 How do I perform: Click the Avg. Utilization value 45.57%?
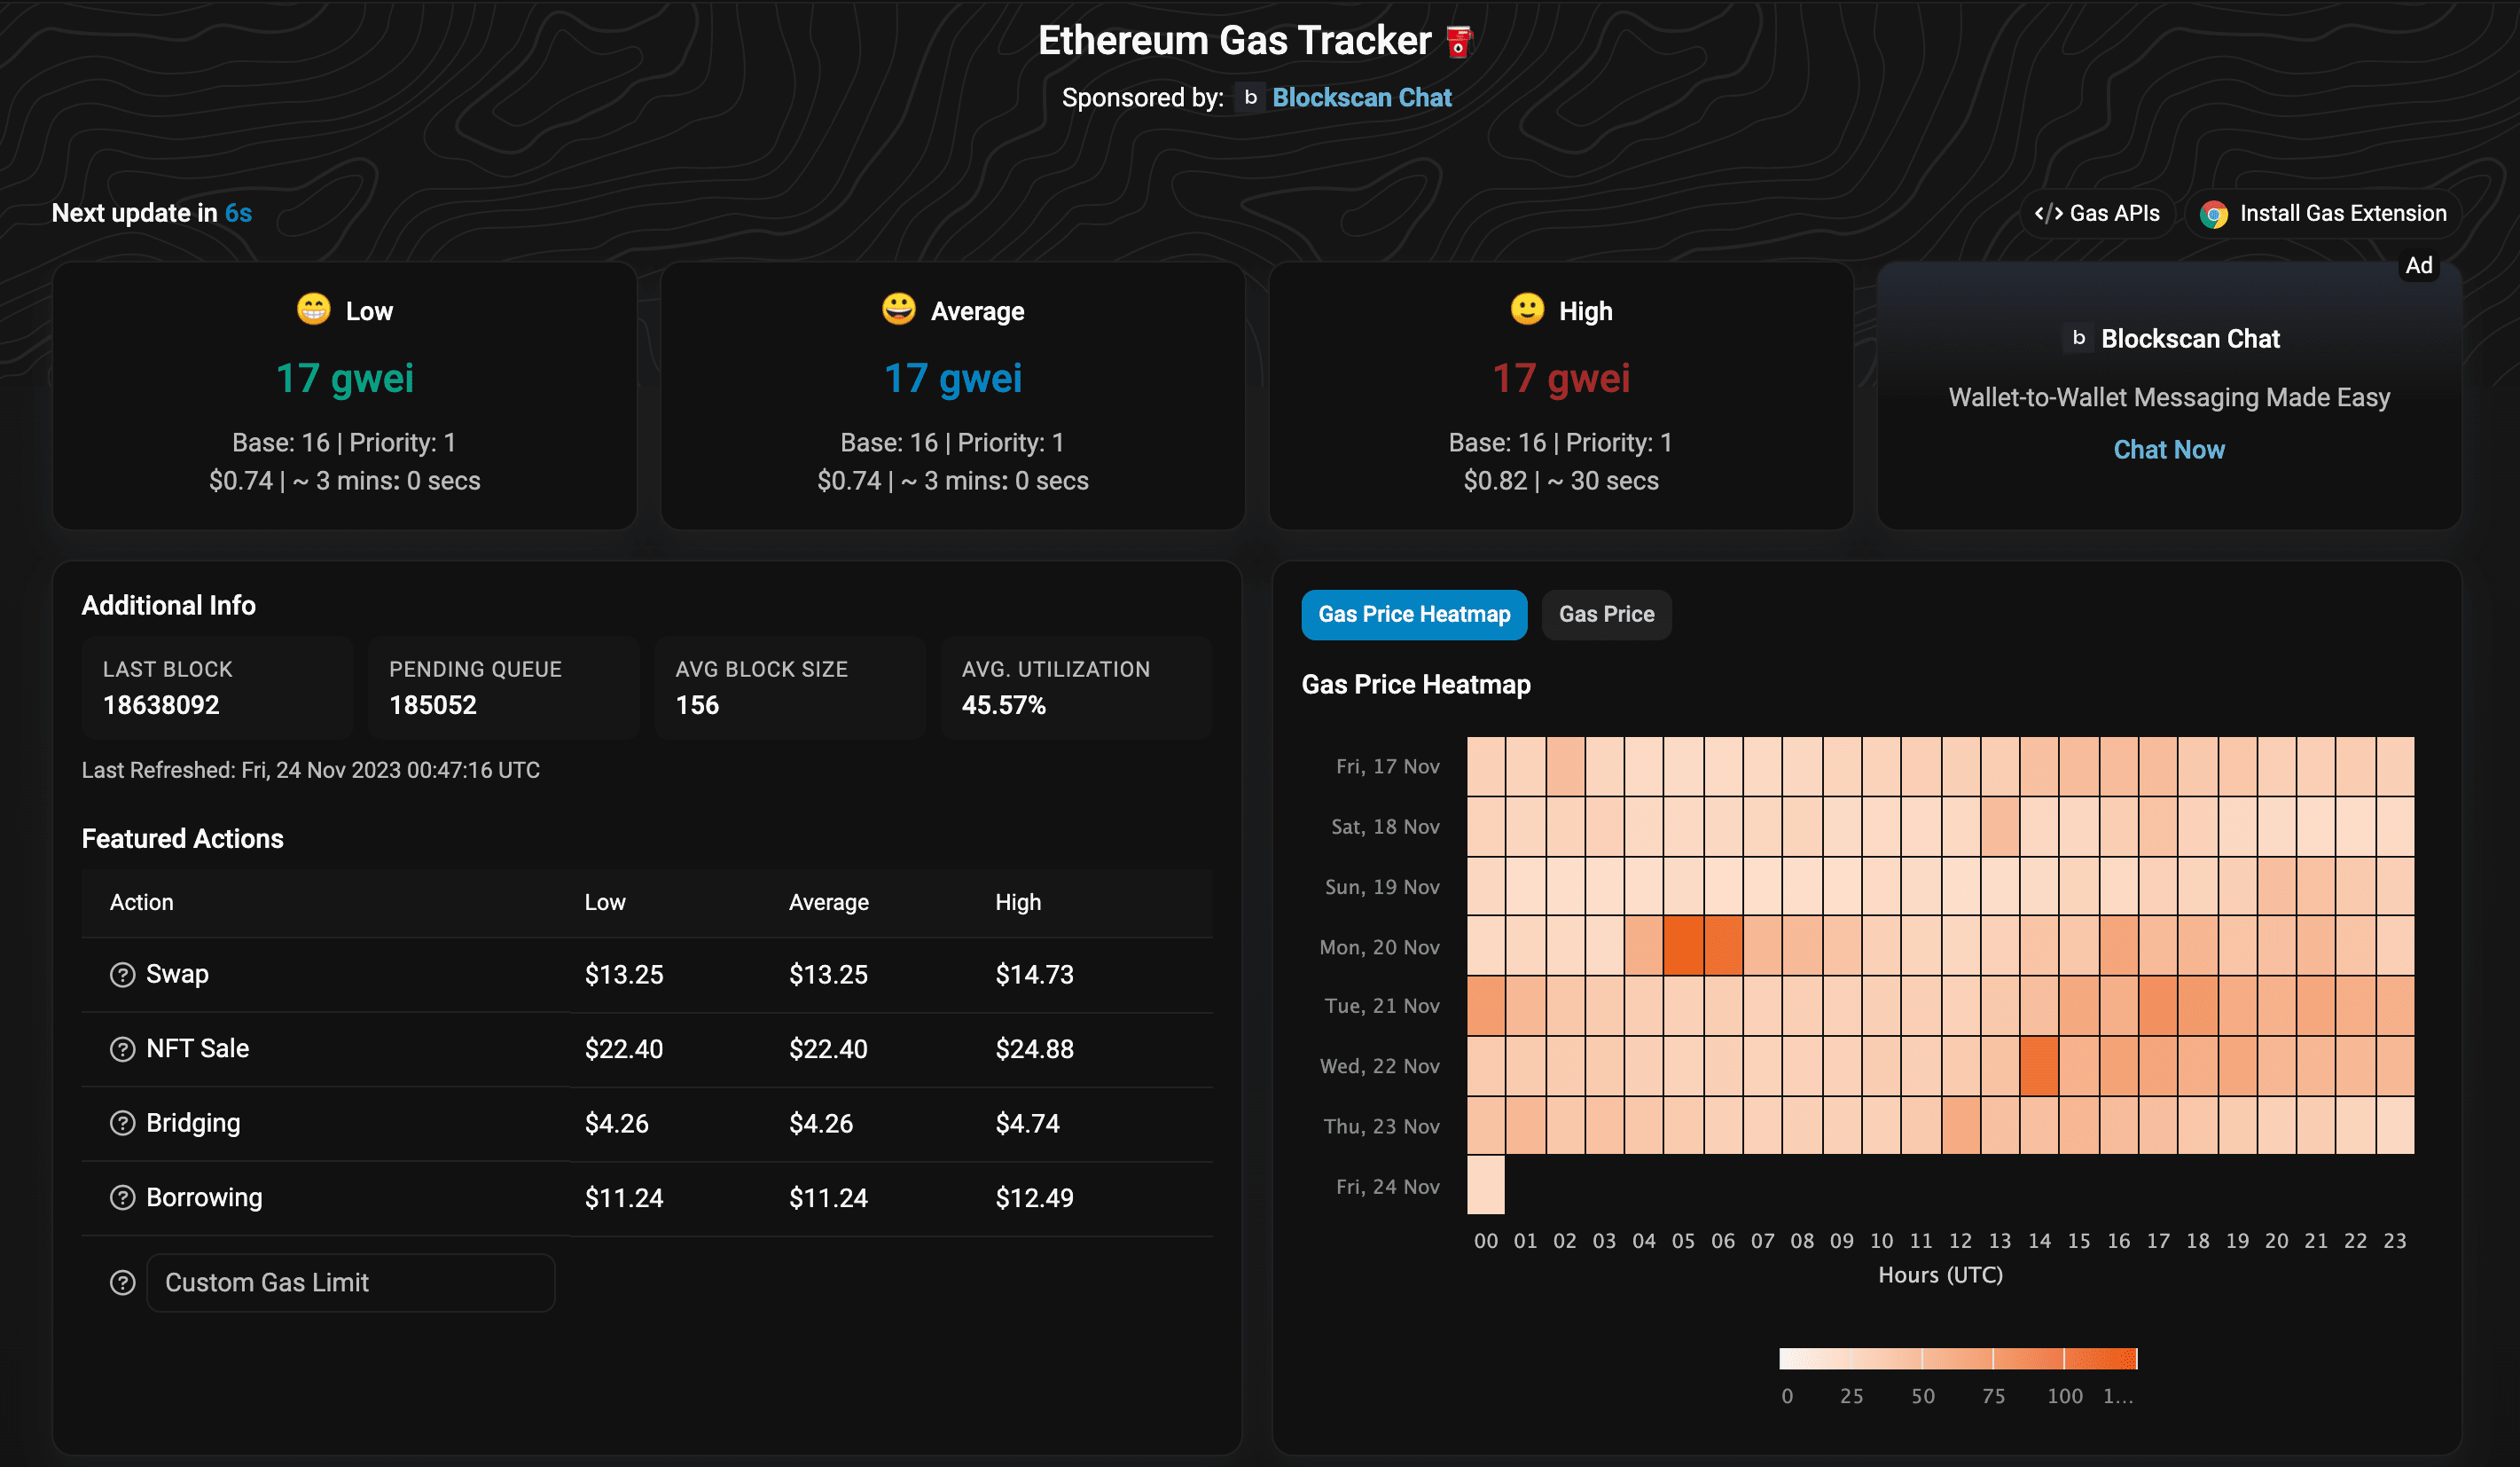[1004, 705]
